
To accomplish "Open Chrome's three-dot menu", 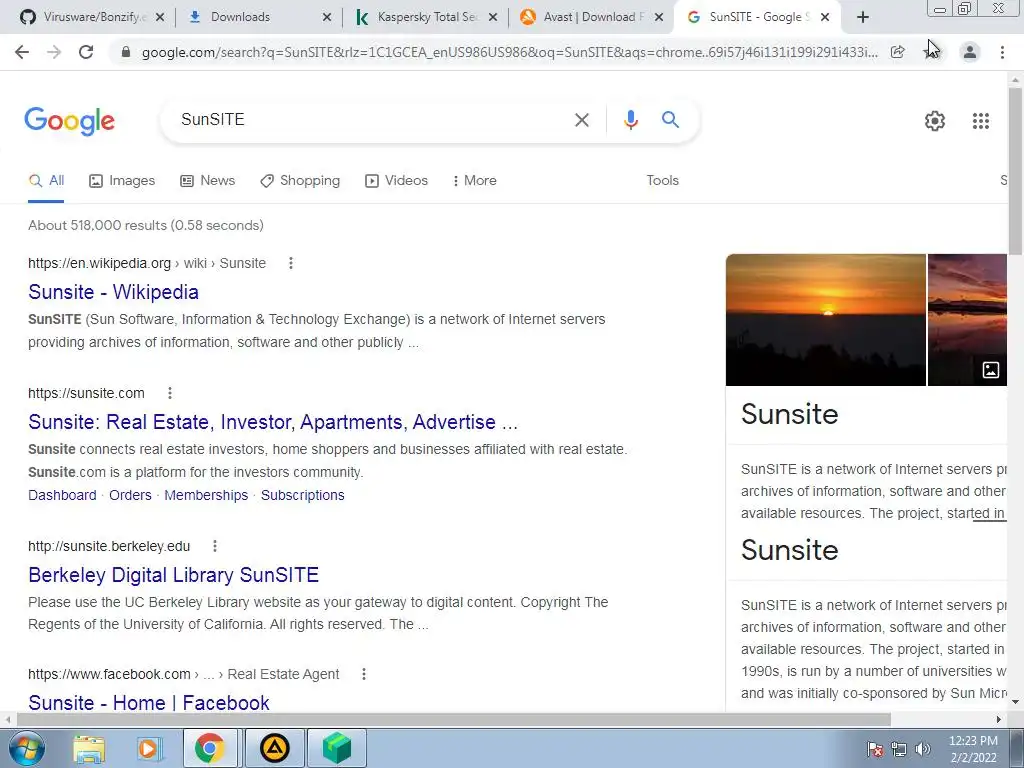I will (1002, 52).
